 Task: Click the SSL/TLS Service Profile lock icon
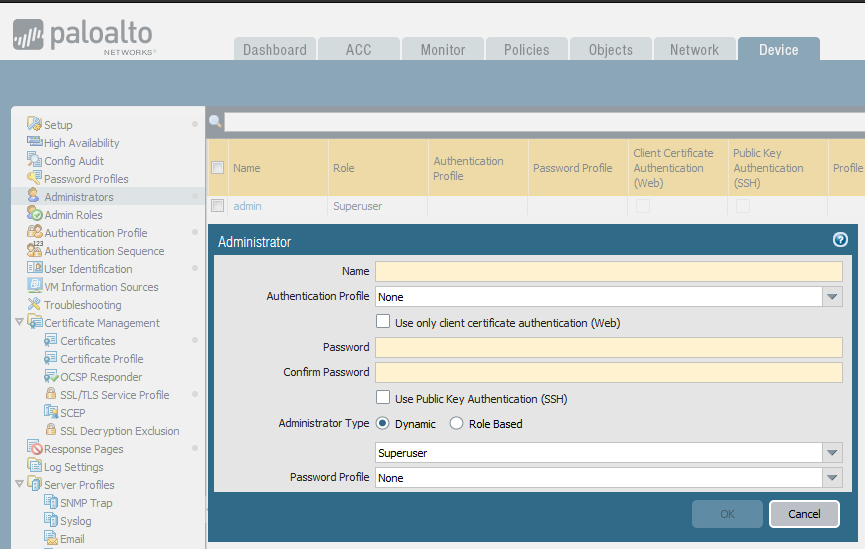51,394
